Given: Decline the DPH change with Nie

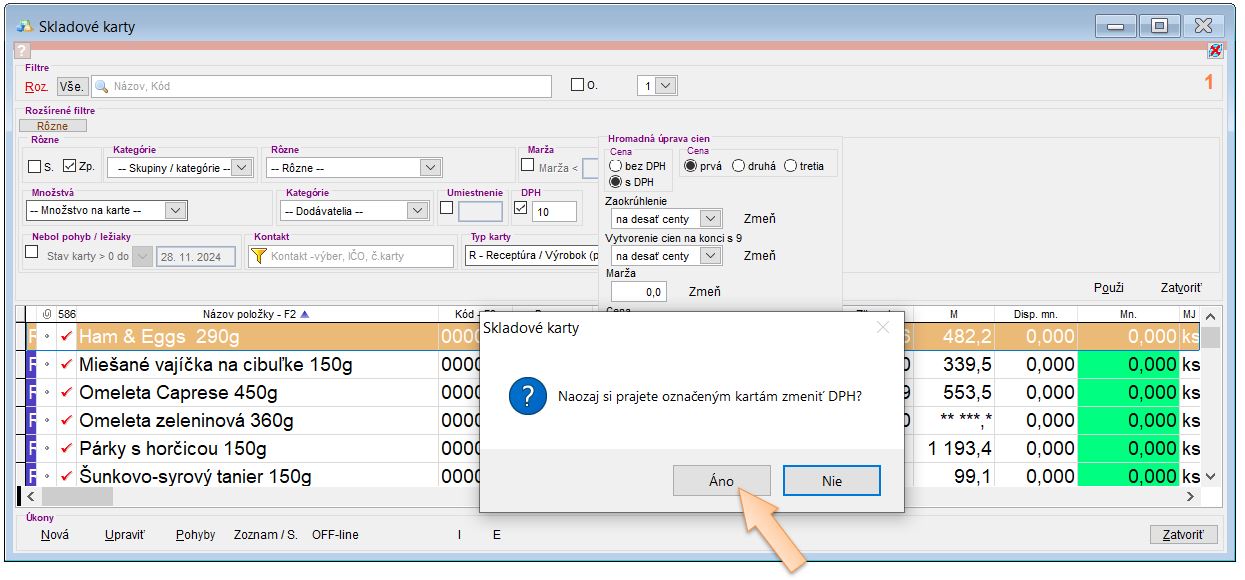Looking at the screenshot, I should click(x=831, y=481).
